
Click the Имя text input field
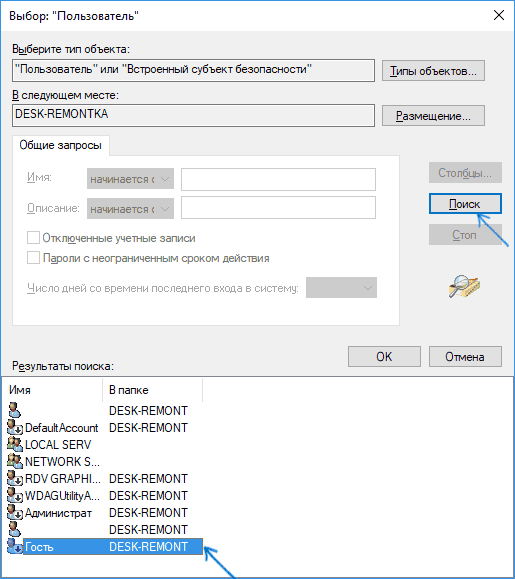(x=278, y=179)
